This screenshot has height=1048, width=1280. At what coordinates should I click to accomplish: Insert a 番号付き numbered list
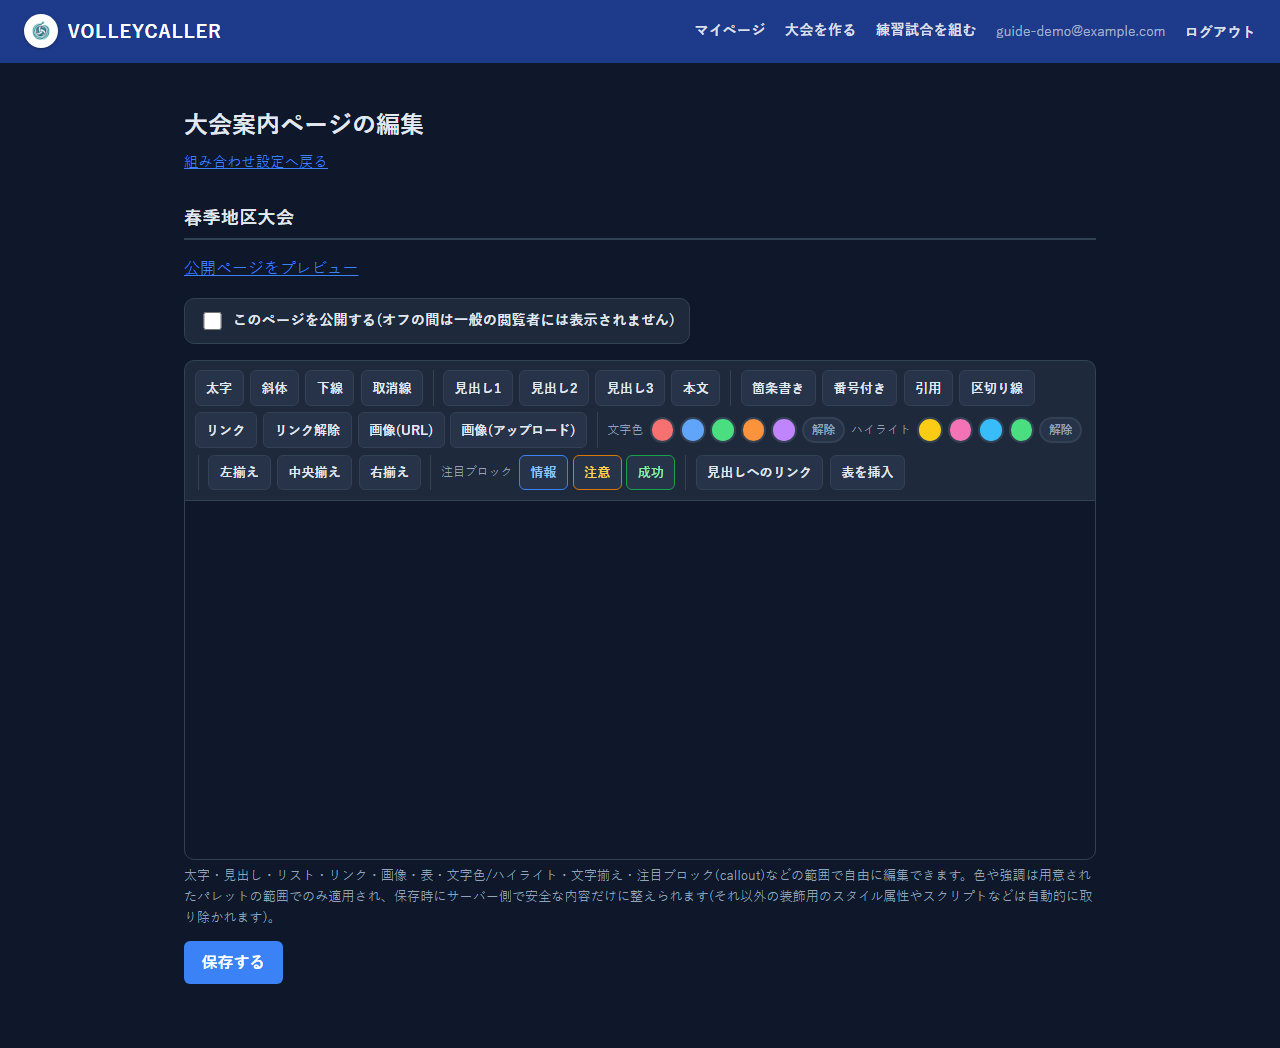click(x=859, y=388)
